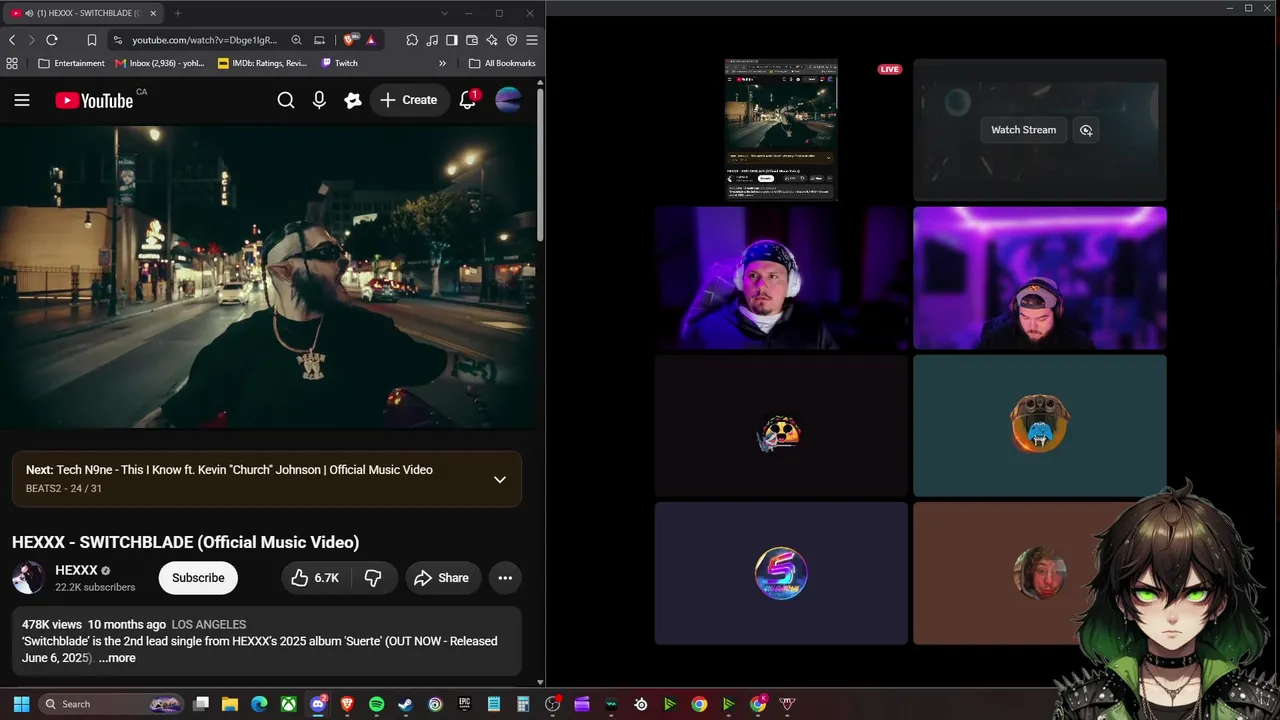1280x720 pixels.
Task: Open File Explorer from the taskbar
Action: (x=230, y=704)
